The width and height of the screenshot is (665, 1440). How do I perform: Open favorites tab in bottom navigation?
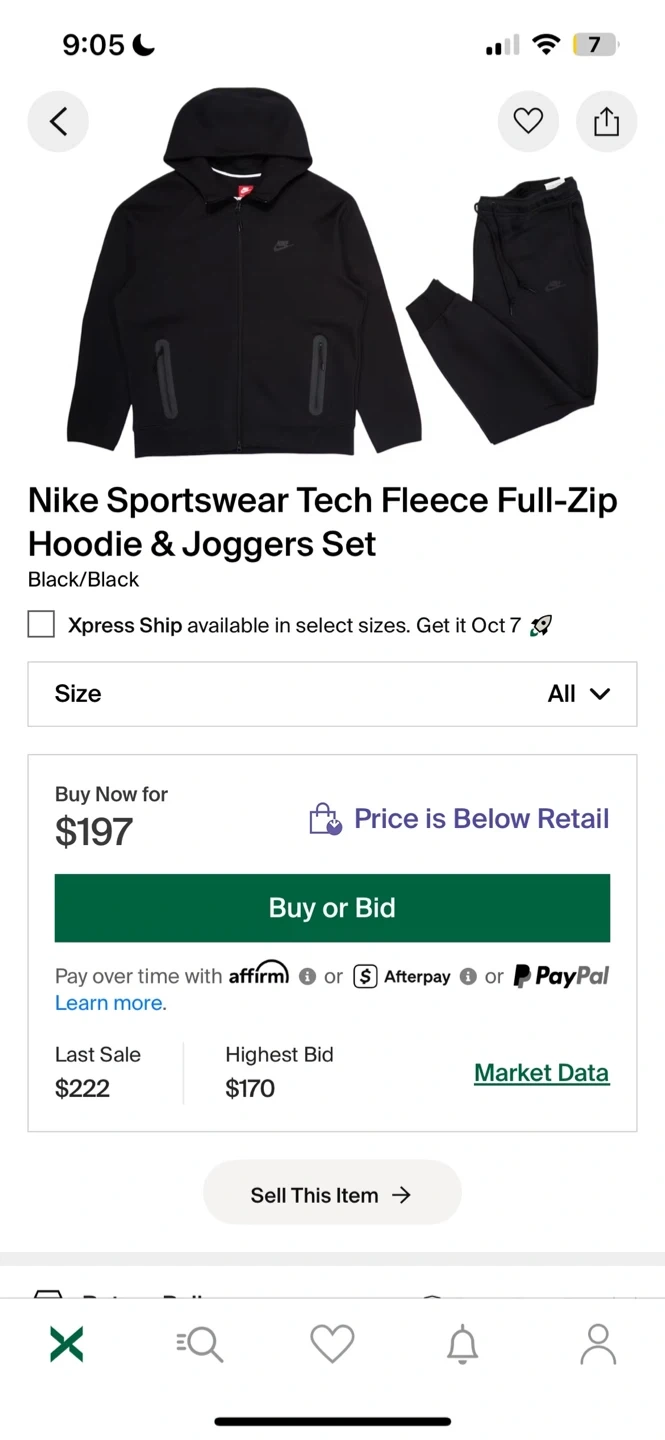tap(332, 1344)
